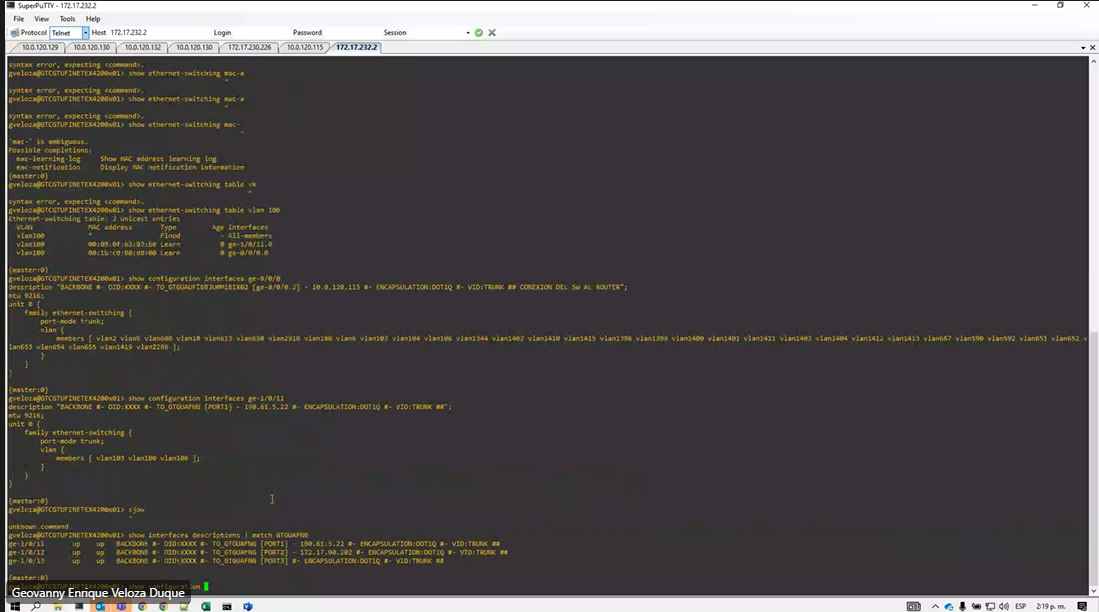Open the Tools menu
1099x612 pixels.
point(67,19)
